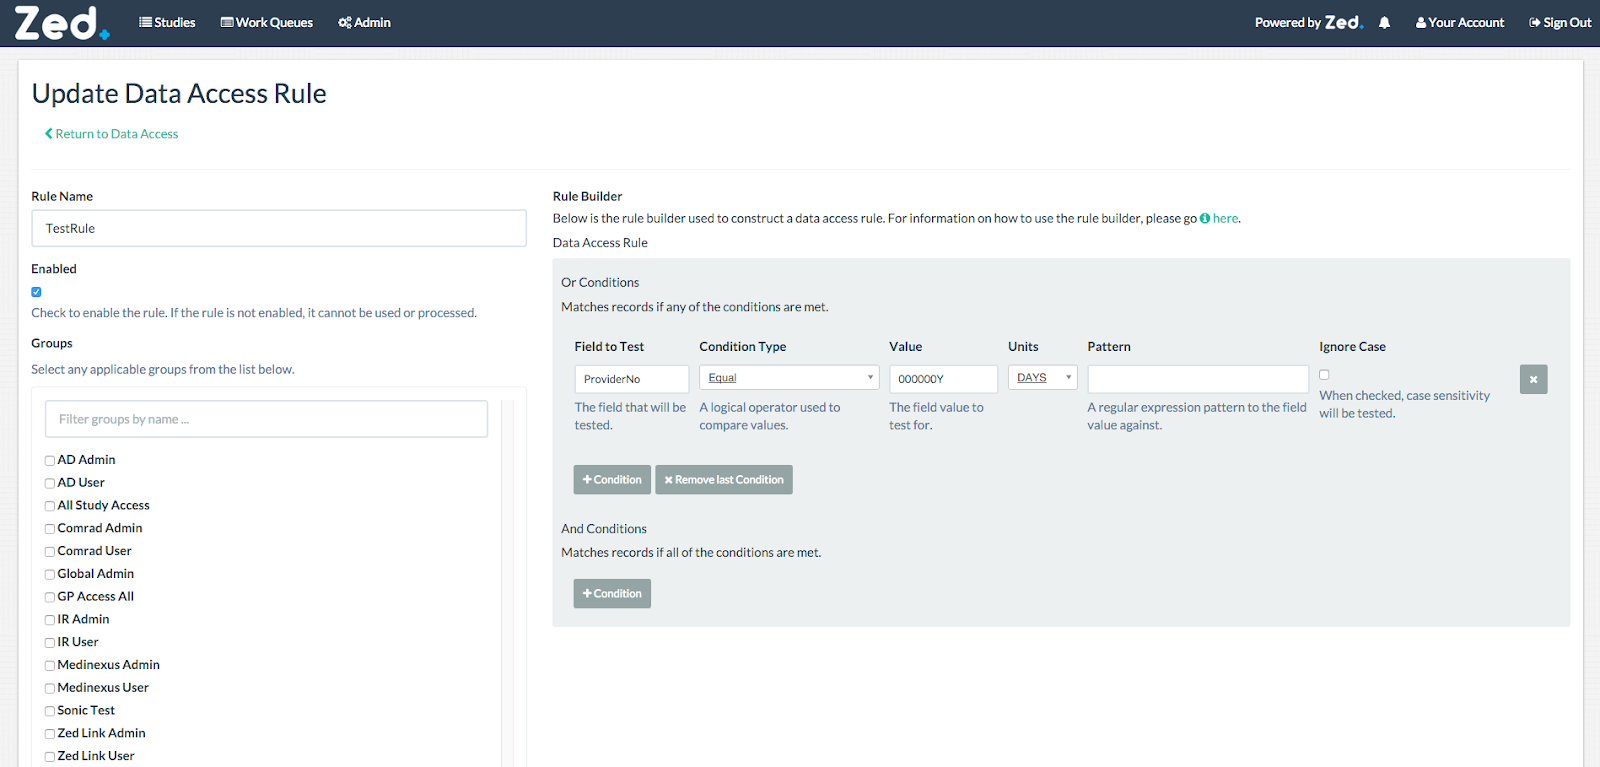Click the Field to Test input
1600x767 pixels.
pyautogui.click(x=632, y=379)
